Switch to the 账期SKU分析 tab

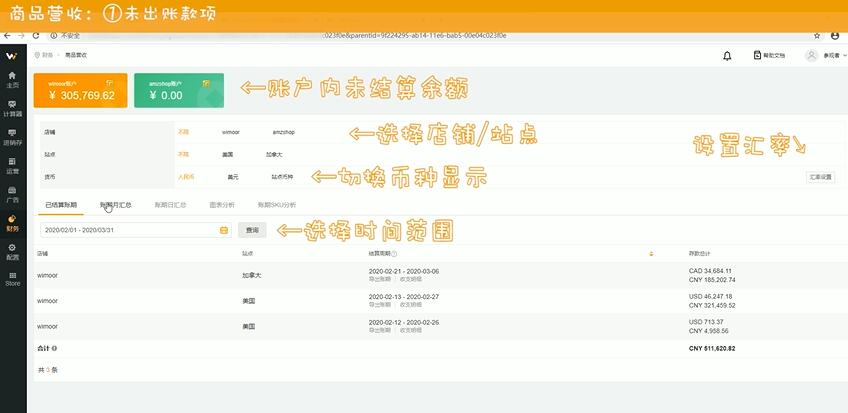coord(277,205)
